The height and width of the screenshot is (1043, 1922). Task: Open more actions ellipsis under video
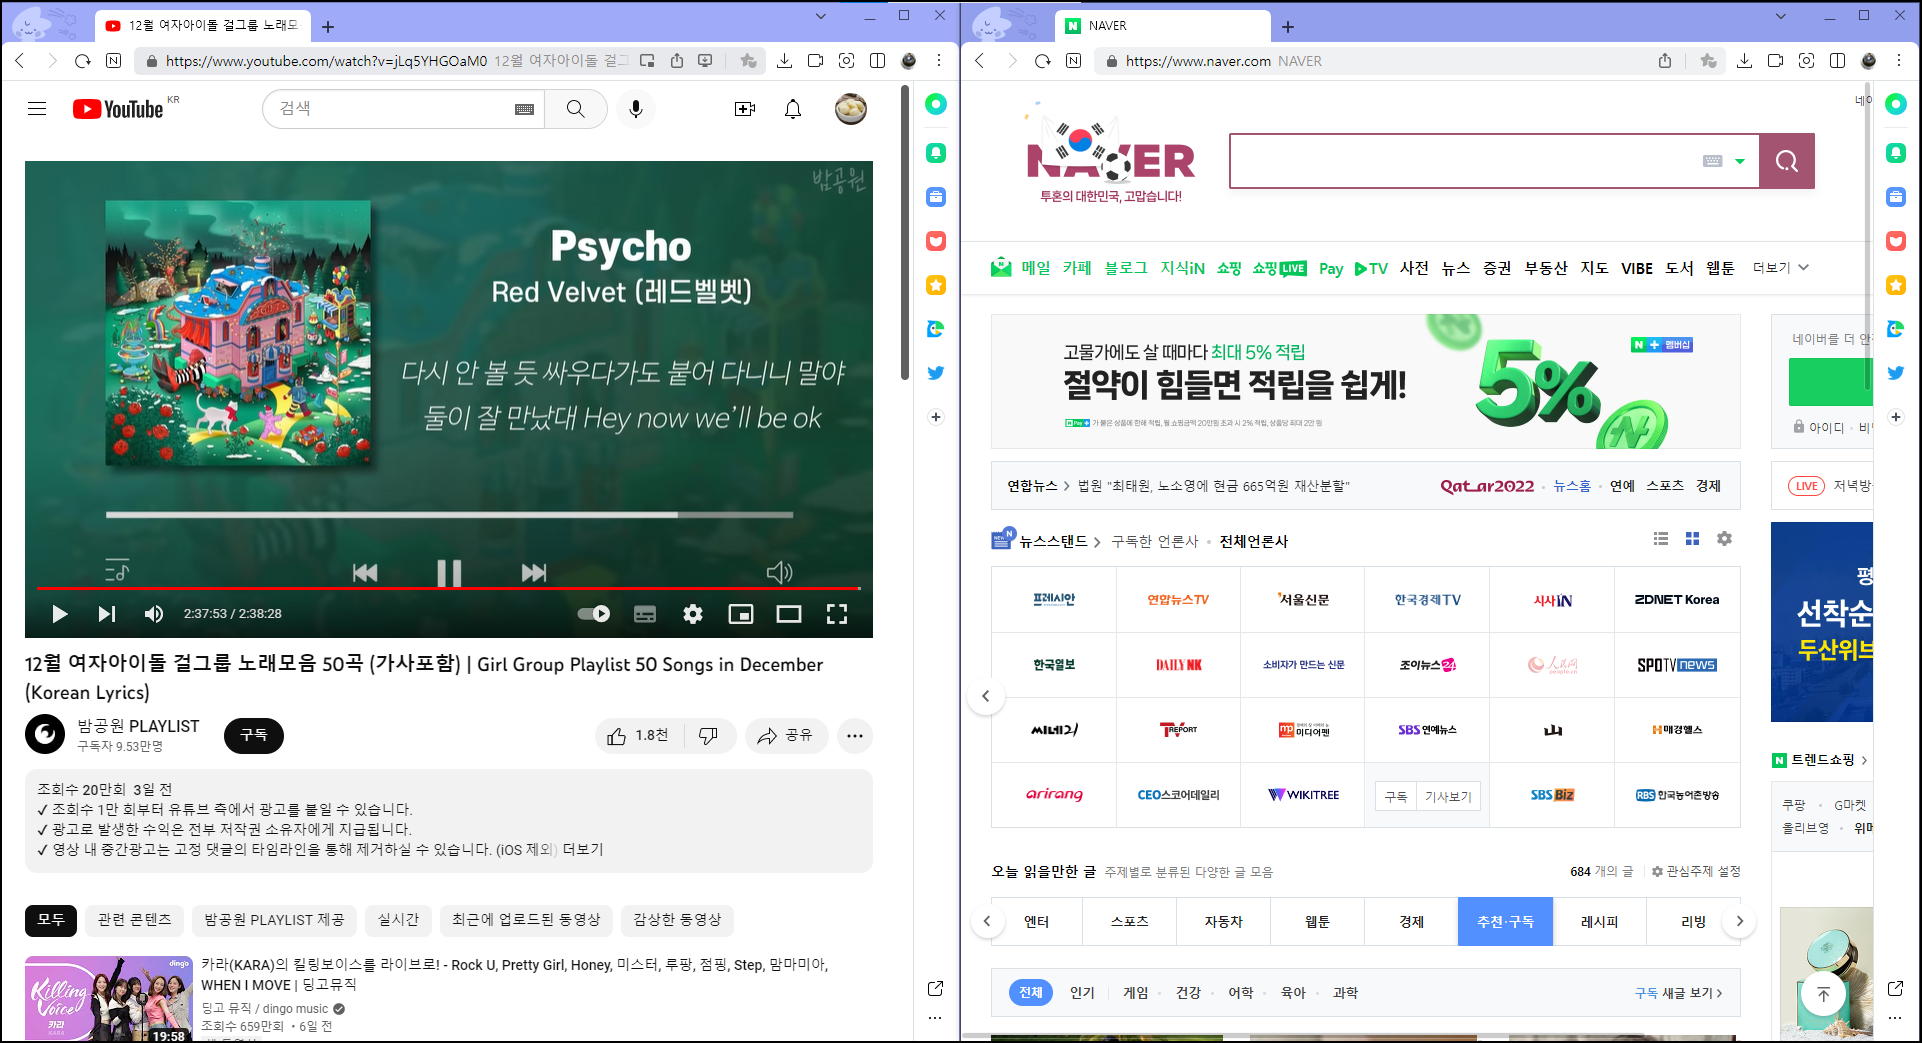click(x=854, y=736)
